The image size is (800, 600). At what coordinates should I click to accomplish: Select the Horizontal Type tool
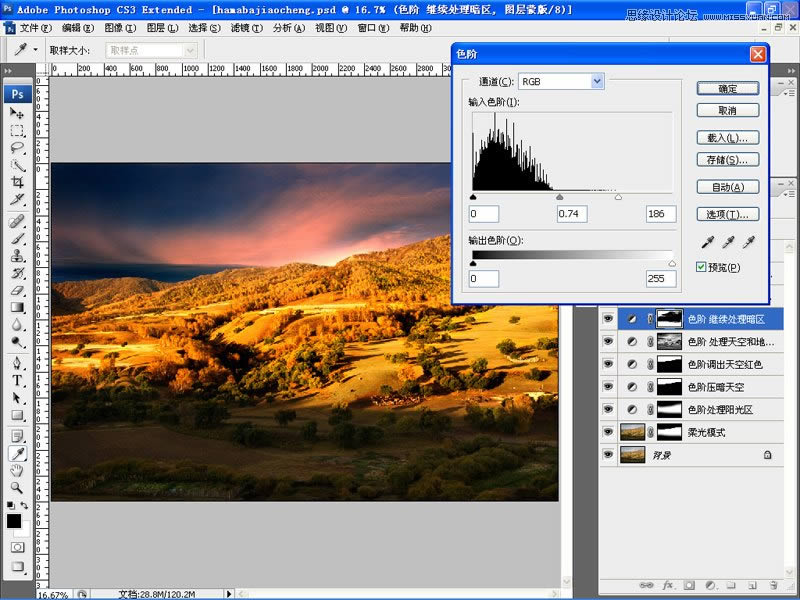pyautogui.click(x=18, y=380)
